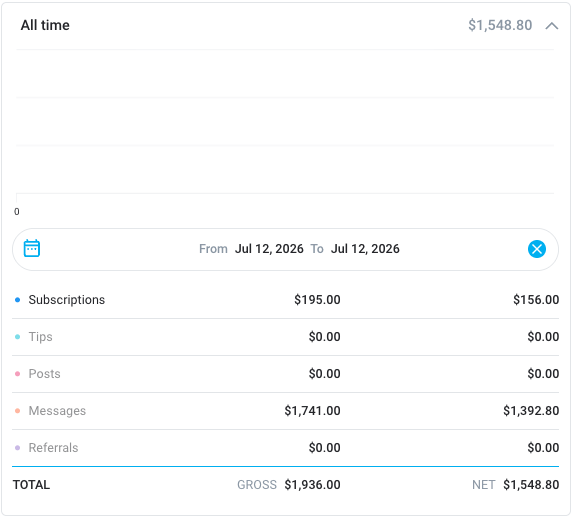The width and height of the screenshot is (584, 518).
Task: Toggle the Messages series in the chart
Action: 57,410
